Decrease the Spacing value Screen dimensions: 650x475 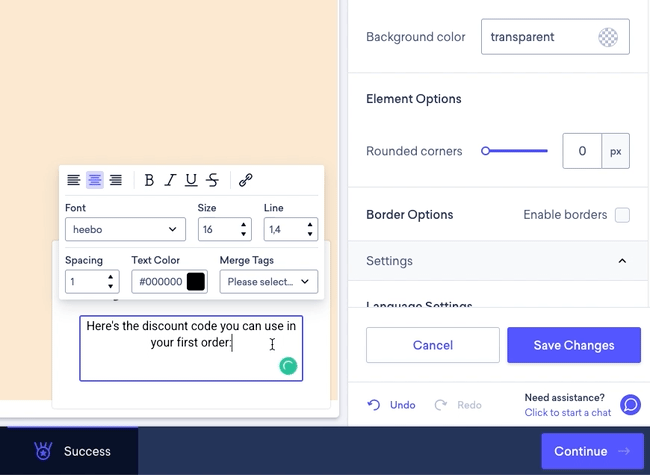[110, 286]
